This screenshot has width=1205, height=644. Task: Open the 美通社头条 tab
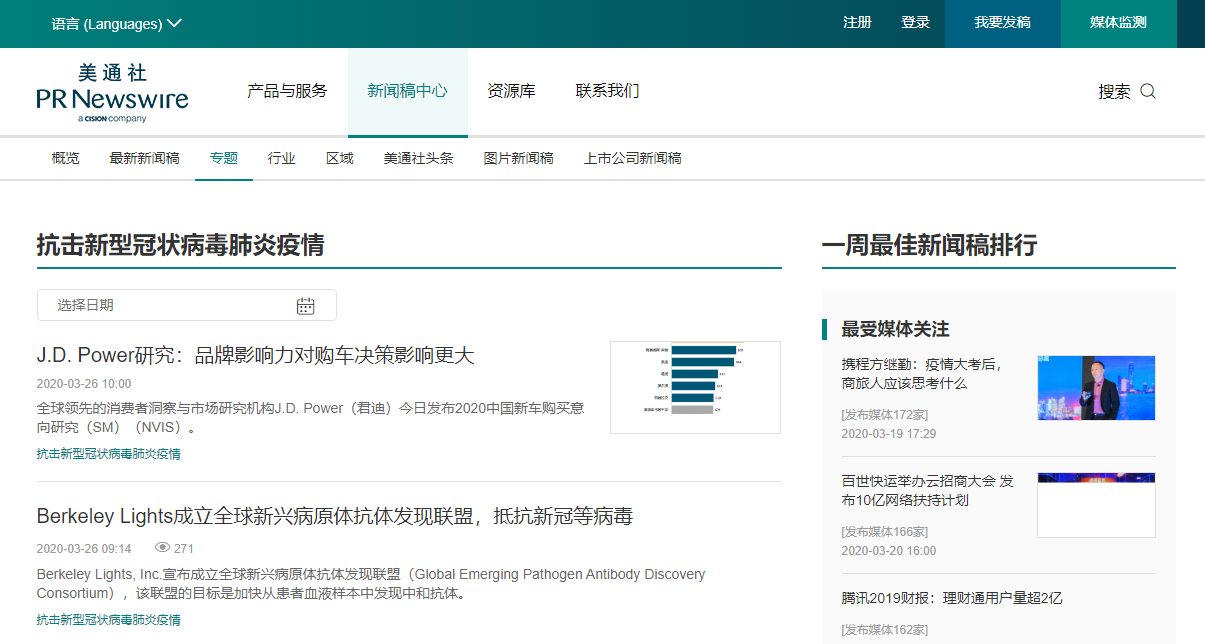418,158
